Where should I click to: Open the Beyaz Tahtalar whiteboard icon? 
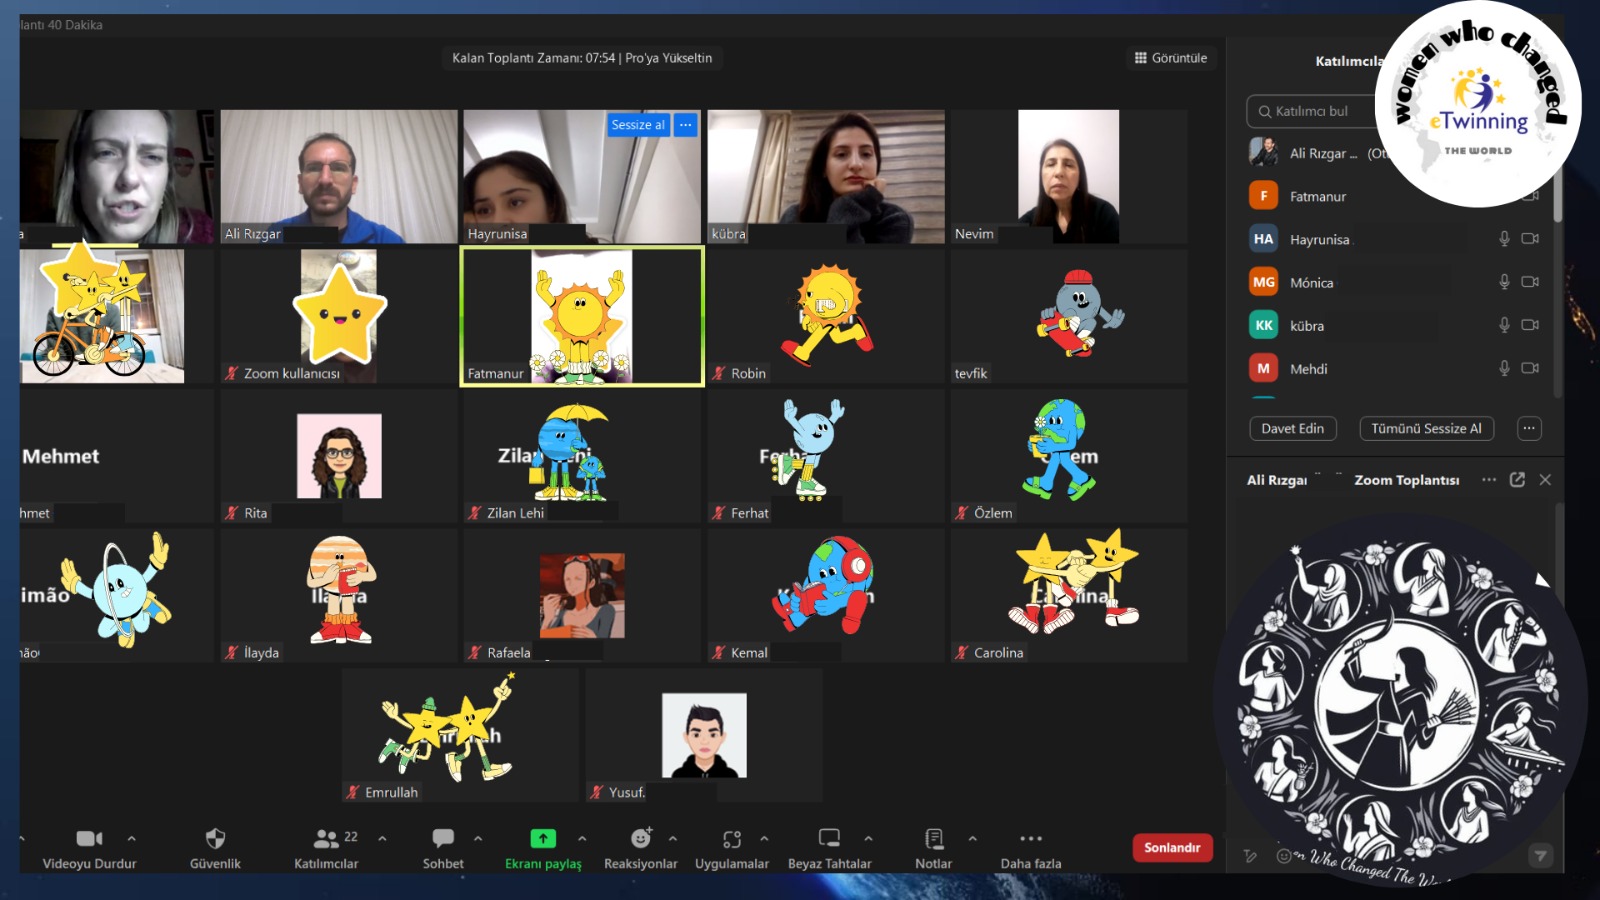829,838
